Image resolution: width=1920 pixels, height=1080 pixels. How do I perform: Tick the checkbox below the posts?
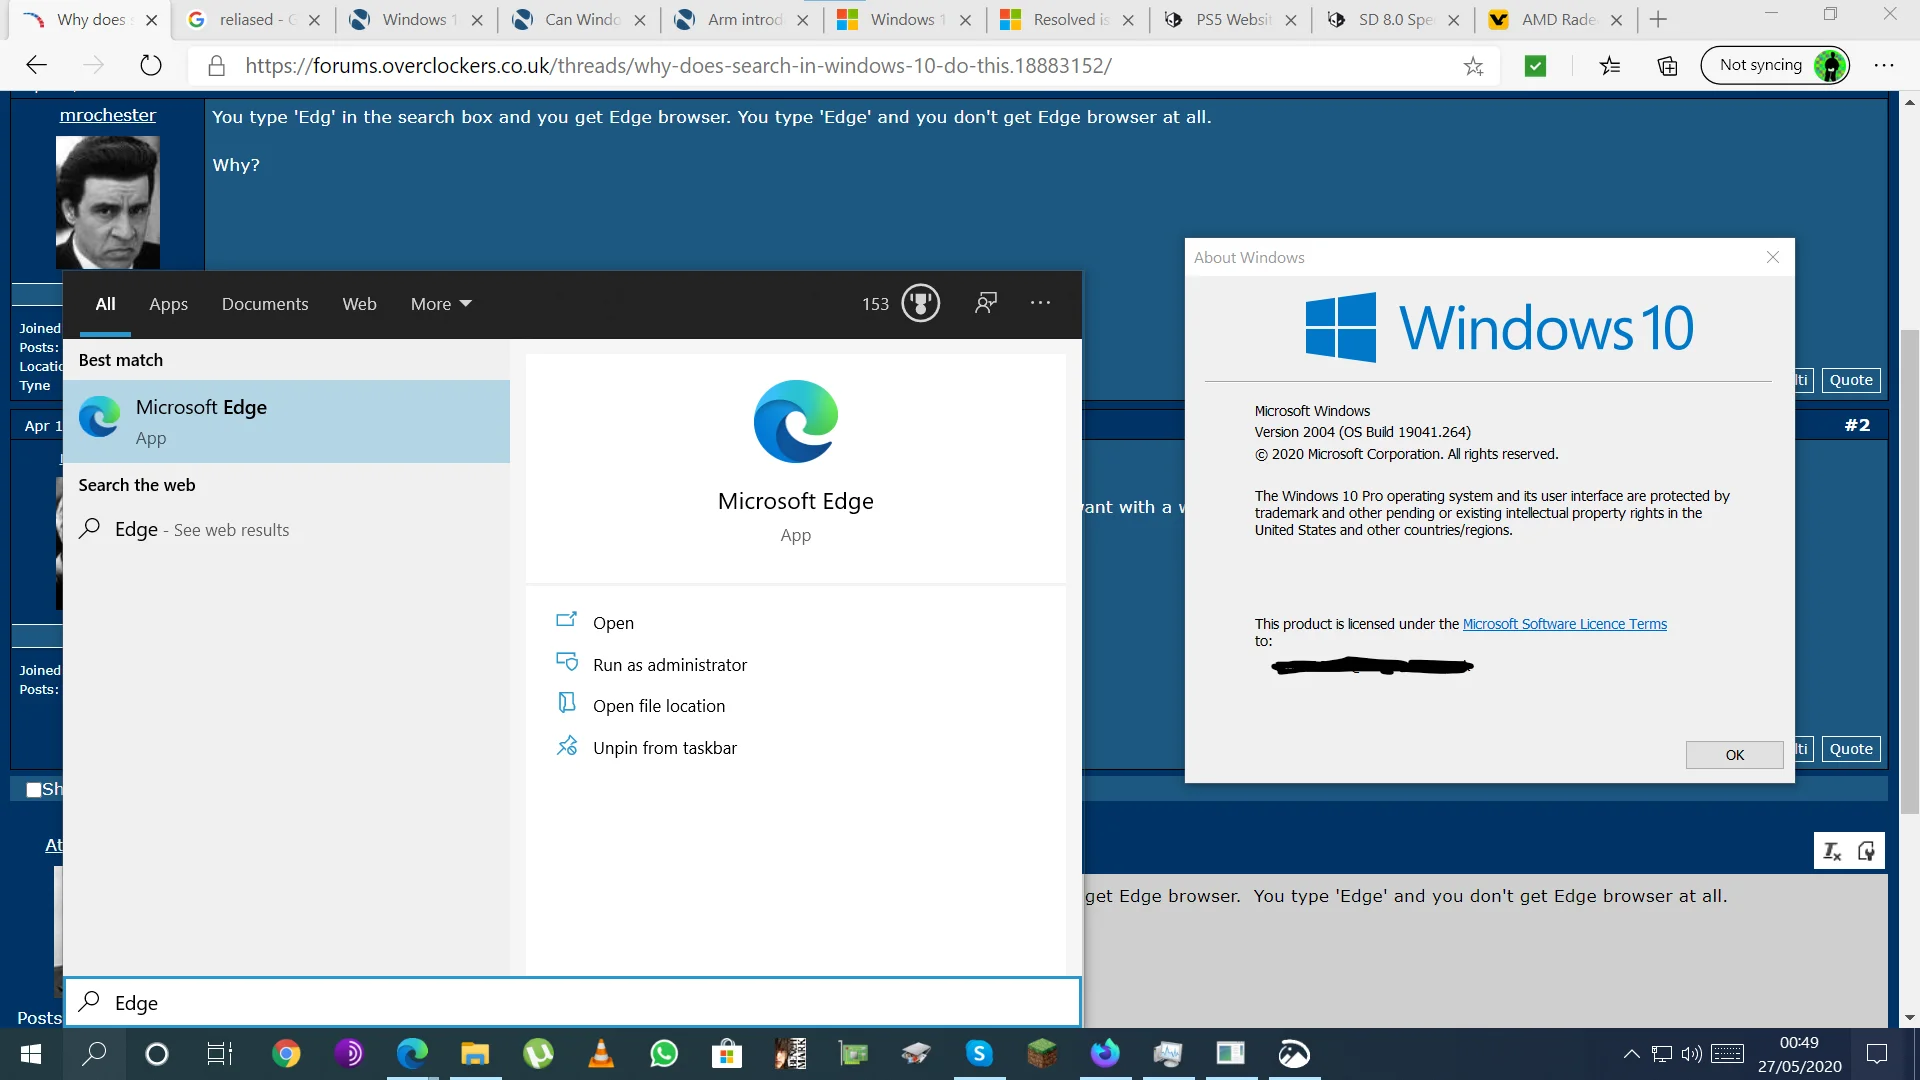[34, 790]
